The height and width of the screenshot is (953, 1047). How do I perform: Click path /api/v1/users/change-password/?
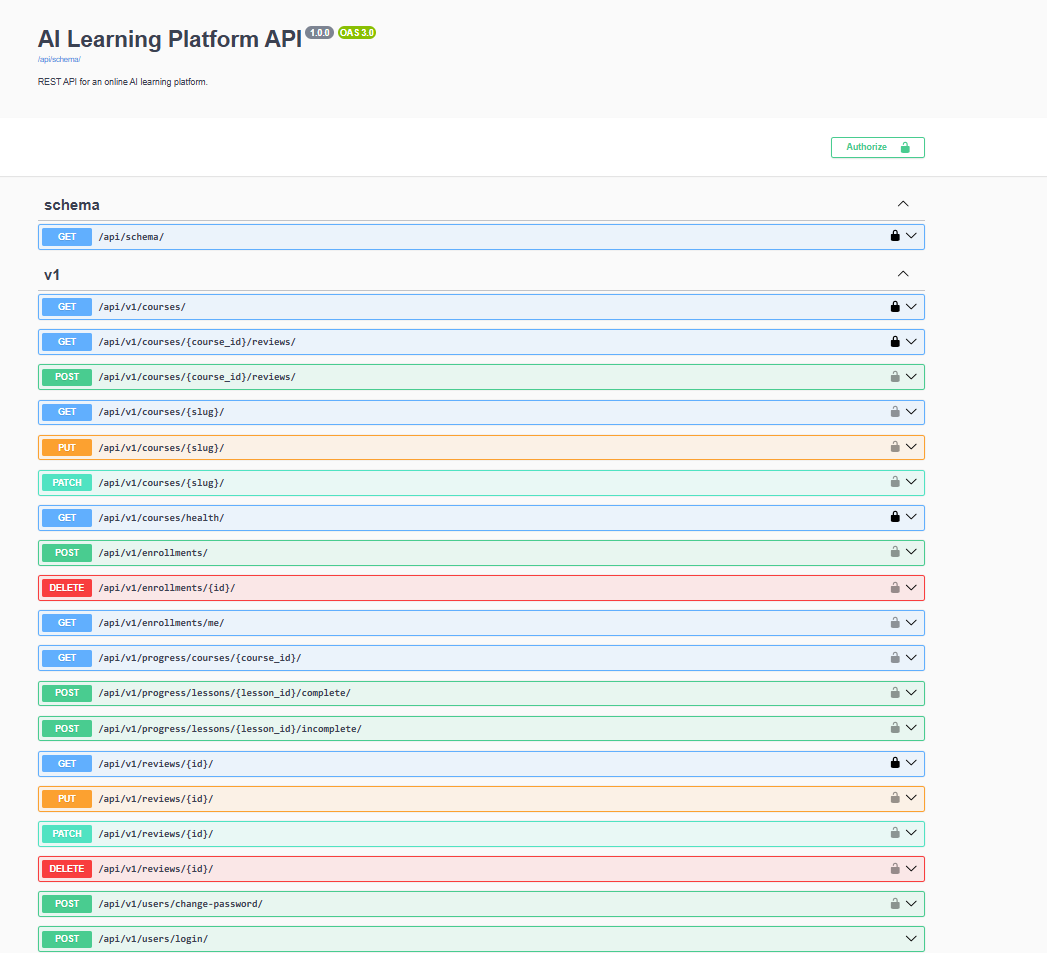tap(180, 904)
